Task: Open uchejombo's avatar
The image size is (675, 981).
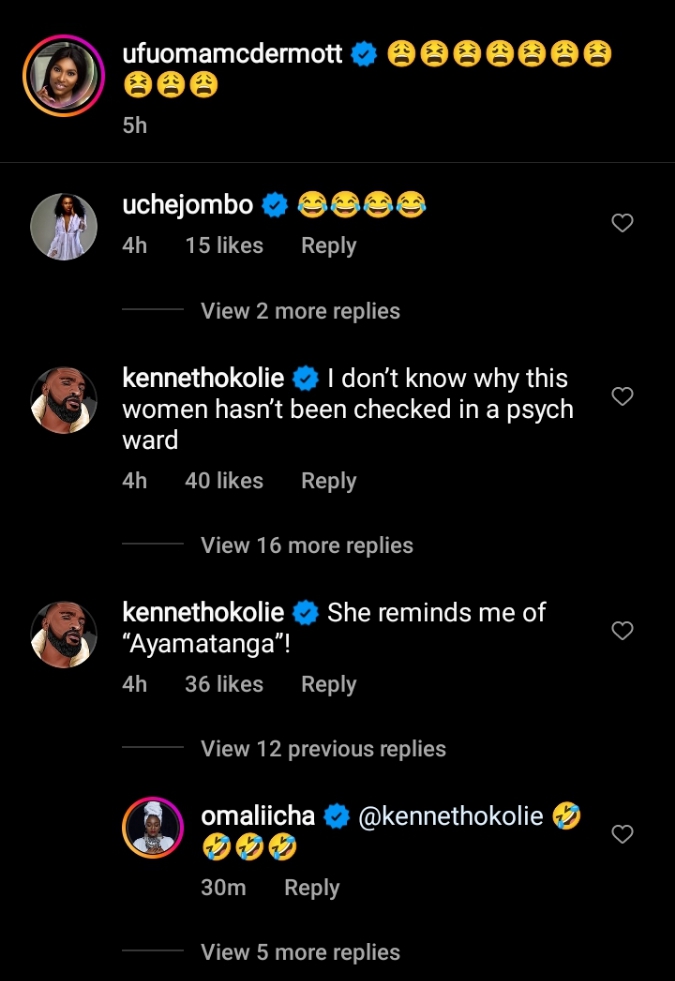Action: [64, 226]
